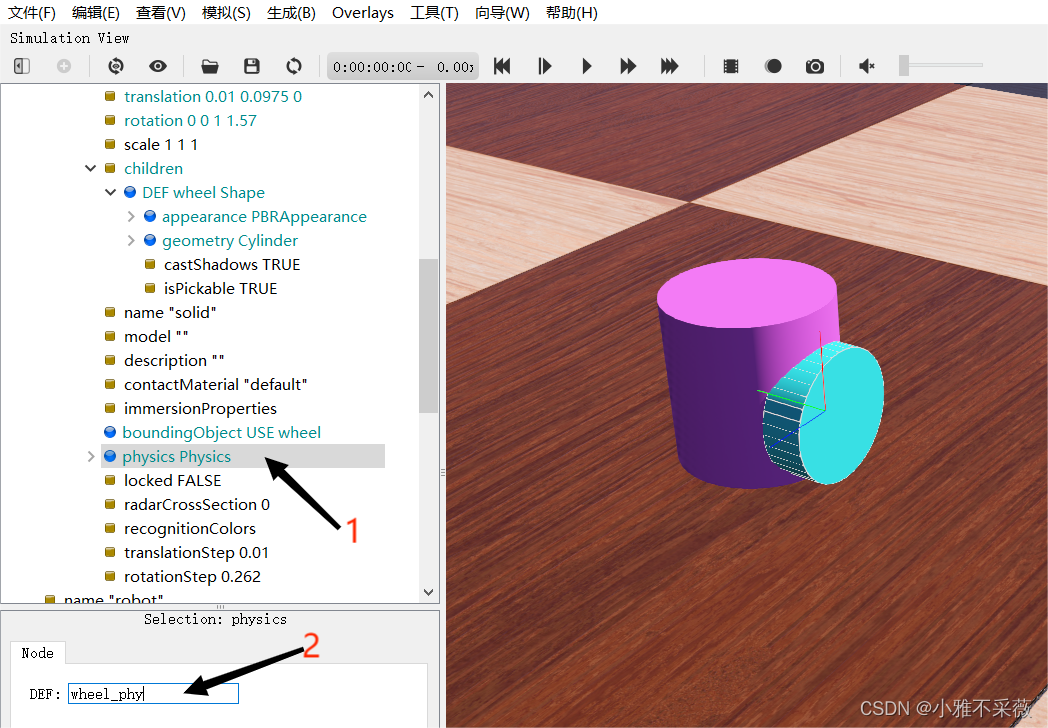Click the DEF name input field
This screenshot has height=728, width=1048.
click(153, 694)
